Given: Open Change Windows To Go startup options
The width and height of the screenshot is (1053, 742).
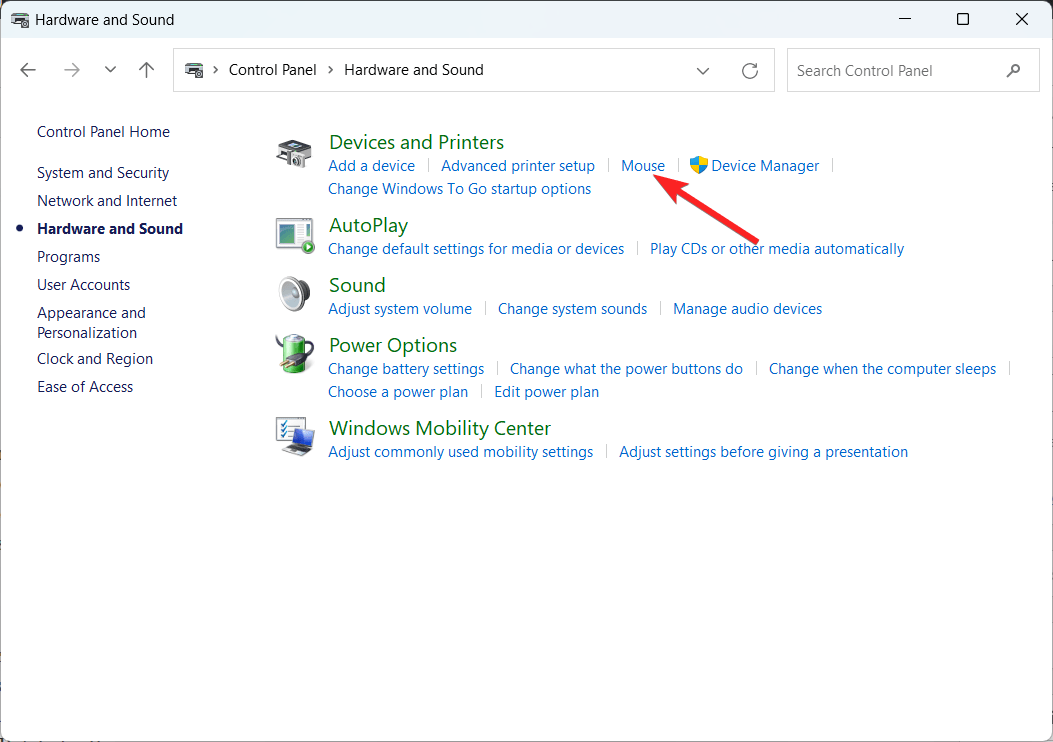Looking at the screenshot, I should pos(459,189).
